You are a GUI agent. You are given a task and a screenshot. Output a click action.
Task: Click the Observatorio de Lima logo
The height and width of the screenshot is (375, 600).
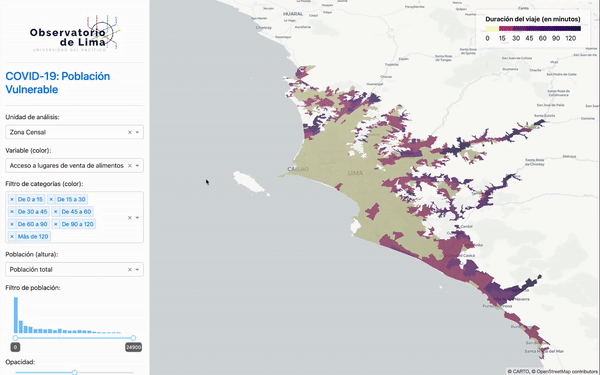pyautogui.click(x=75, y=33)
